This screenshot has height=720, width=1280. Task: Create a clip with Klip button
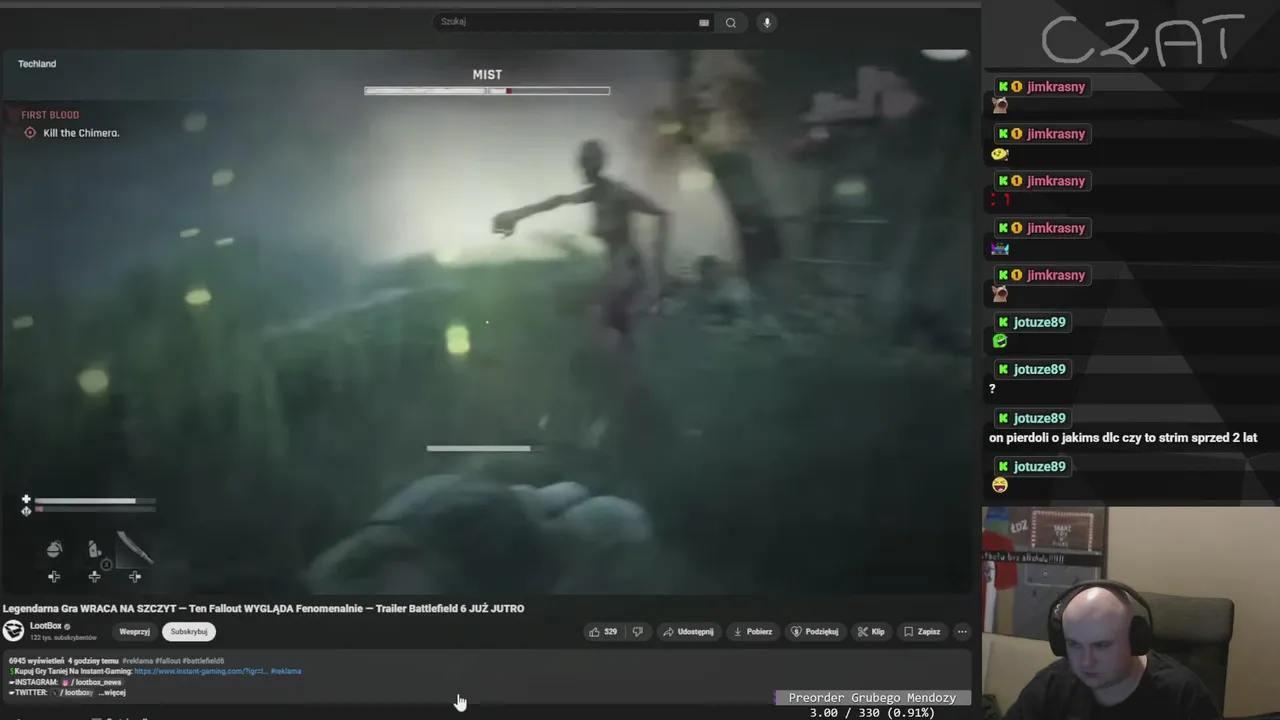point(871,632)
